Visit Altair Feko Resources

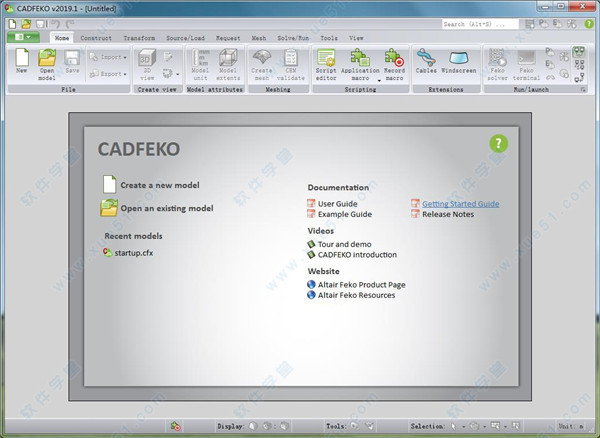351,295
